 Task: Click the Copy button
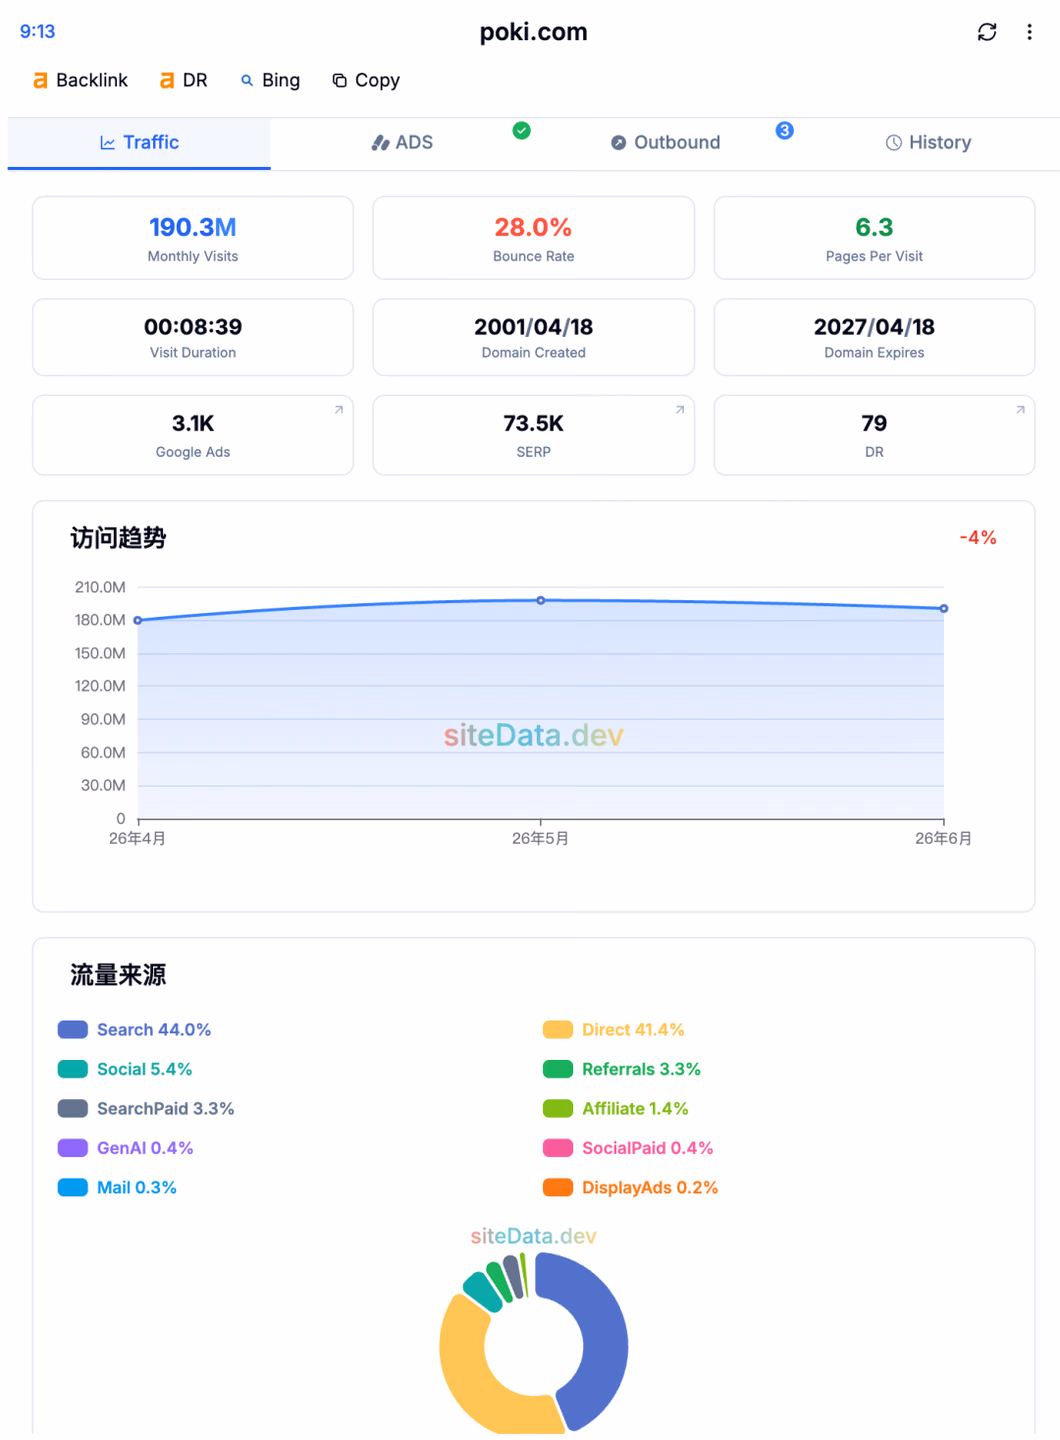[366, 80]
